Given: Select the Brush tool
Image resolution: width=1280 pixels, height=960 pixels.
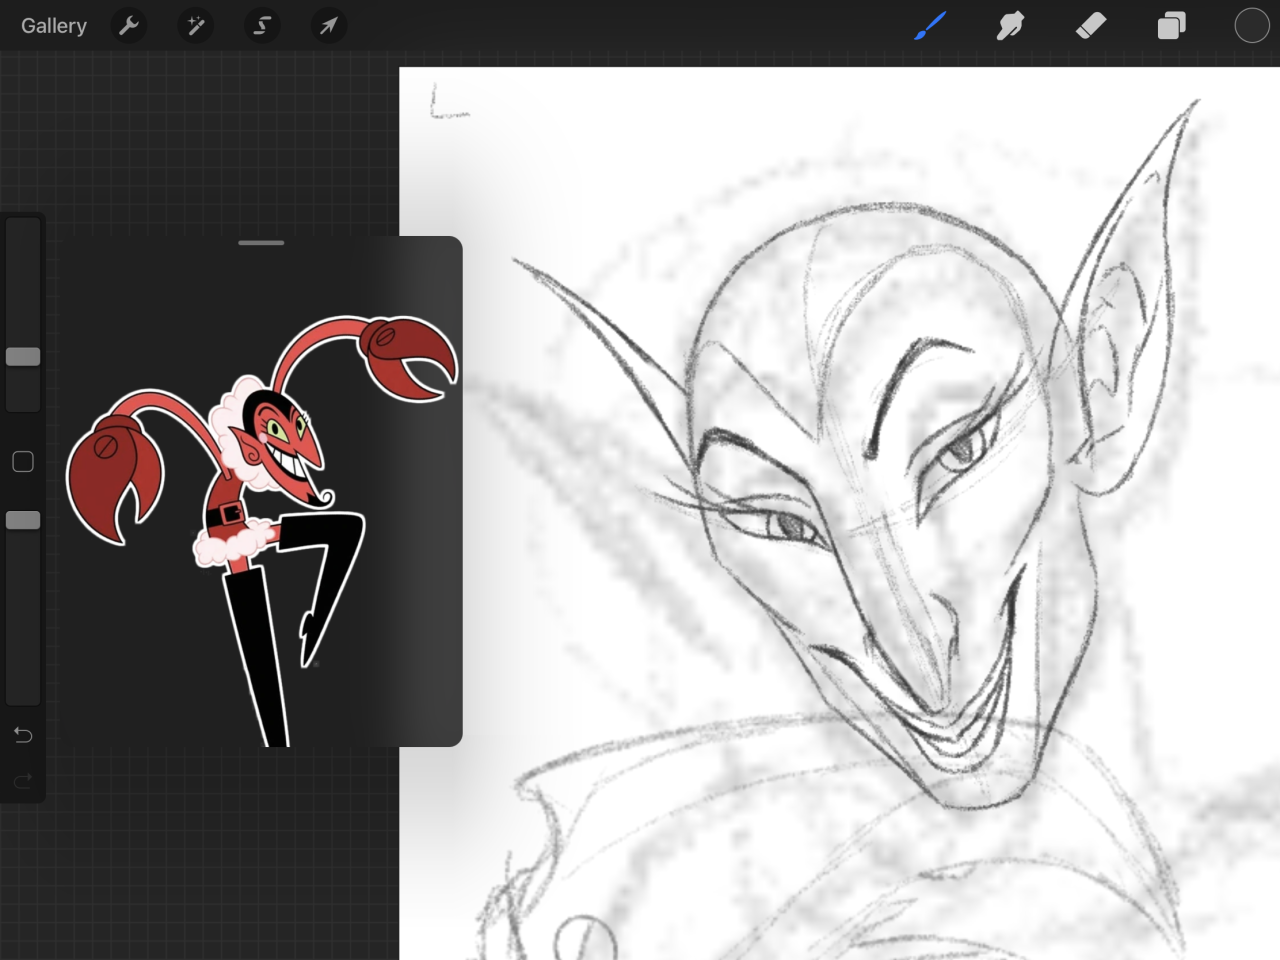Looking at the screenshot, I should point(930,26).
